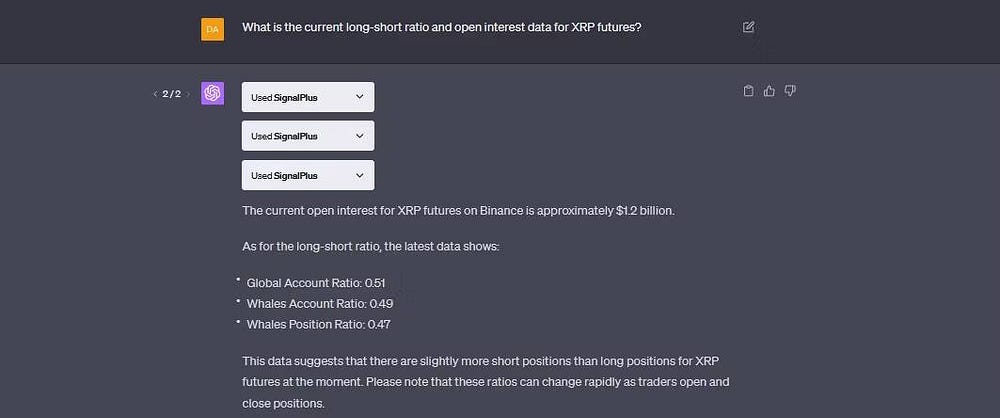The height and width of the screenshot is (418, 1000).
Task: Click the 'As for the long-short ratio' sentence
Action: (x=370, y=246)
